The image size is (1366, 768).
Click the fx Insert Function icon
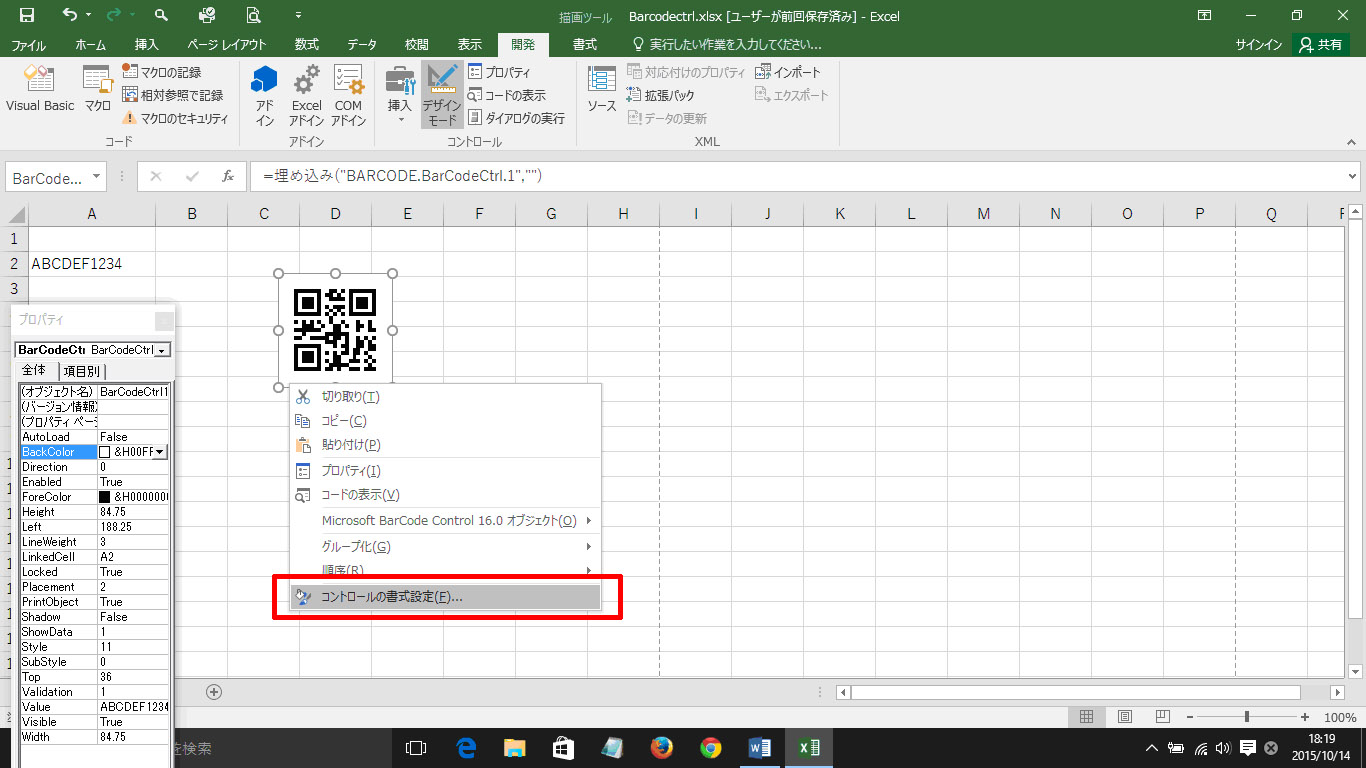tap(227, 177)
